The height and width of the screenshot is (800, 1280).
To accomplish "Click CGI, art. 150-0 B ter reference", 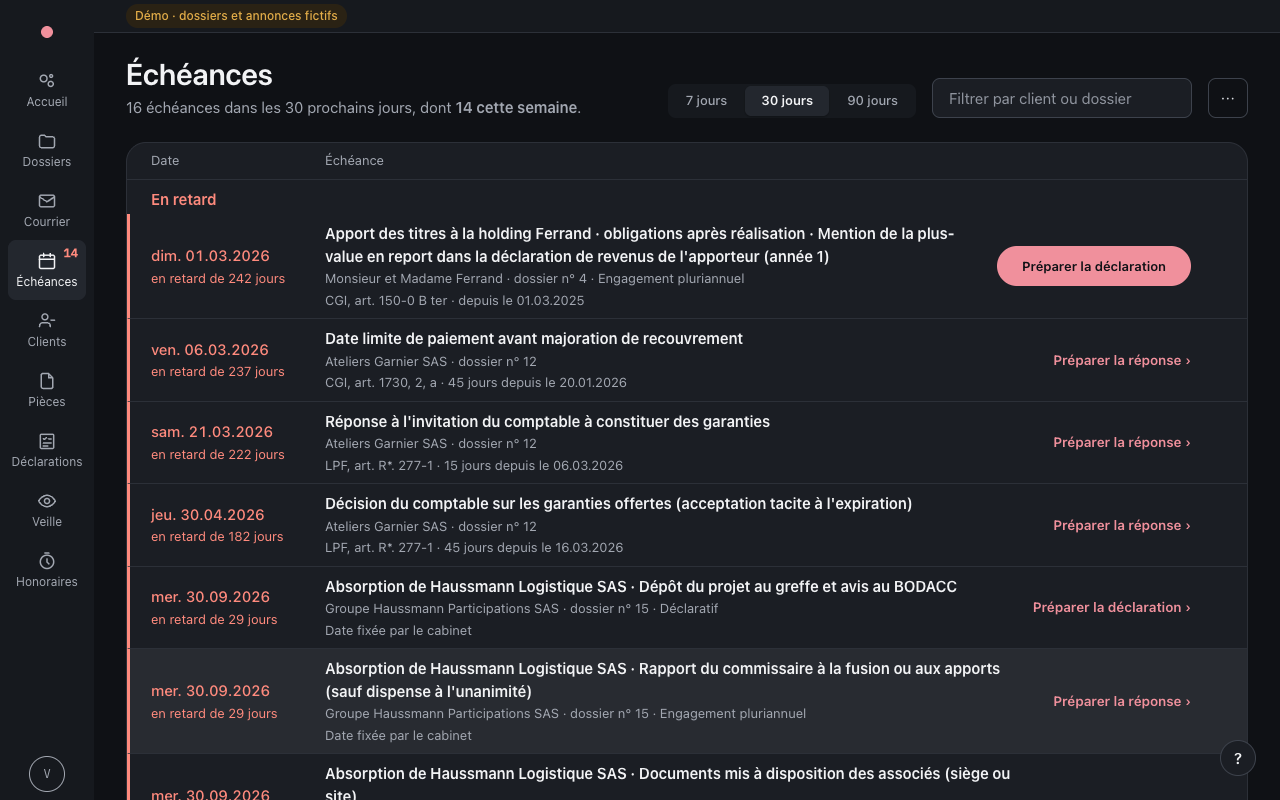I will (x=454, y=301).
